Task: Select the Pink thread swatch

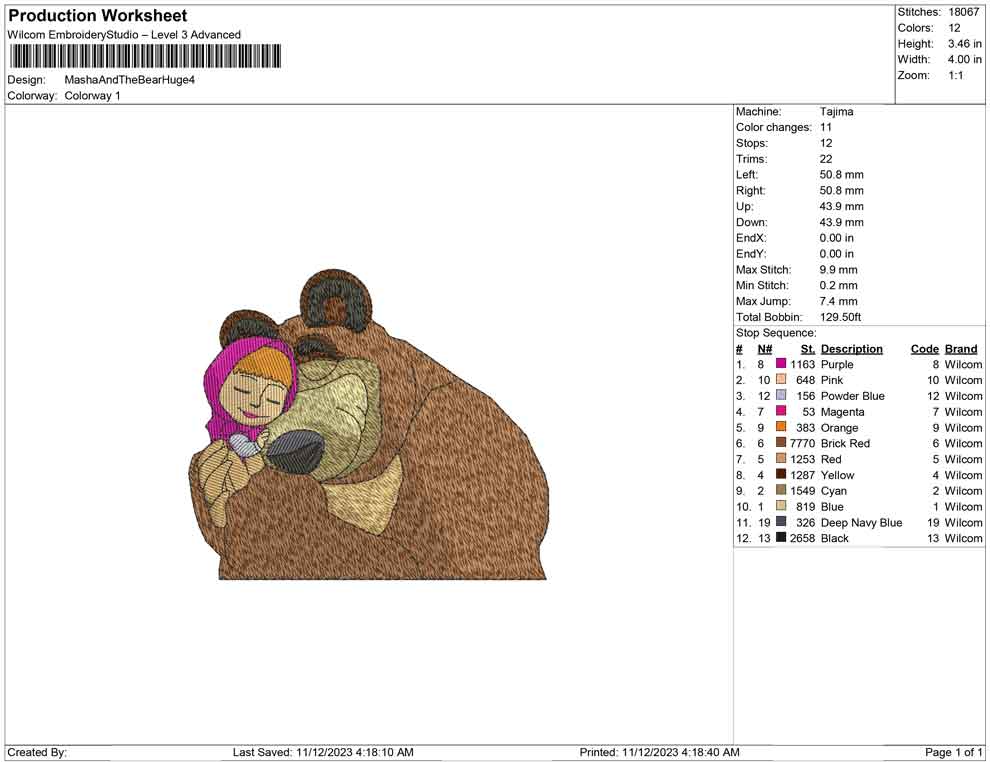Action: [781, 380]
